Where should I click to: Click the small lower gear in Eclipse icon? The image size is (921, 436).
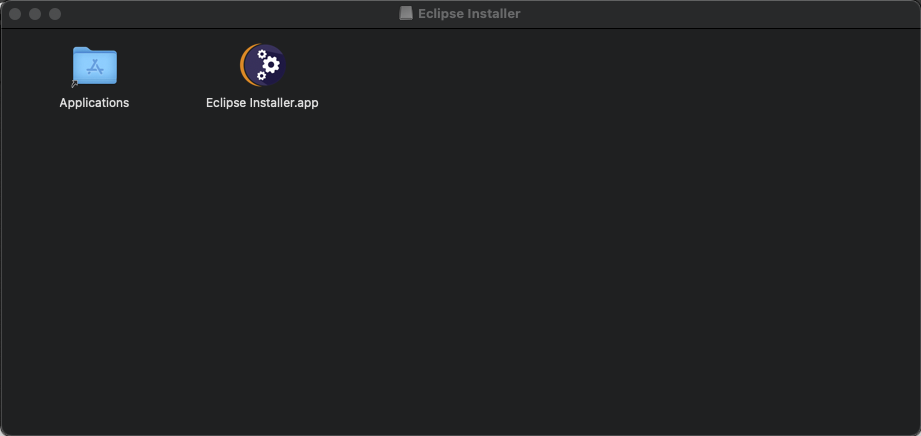point(261,76)
